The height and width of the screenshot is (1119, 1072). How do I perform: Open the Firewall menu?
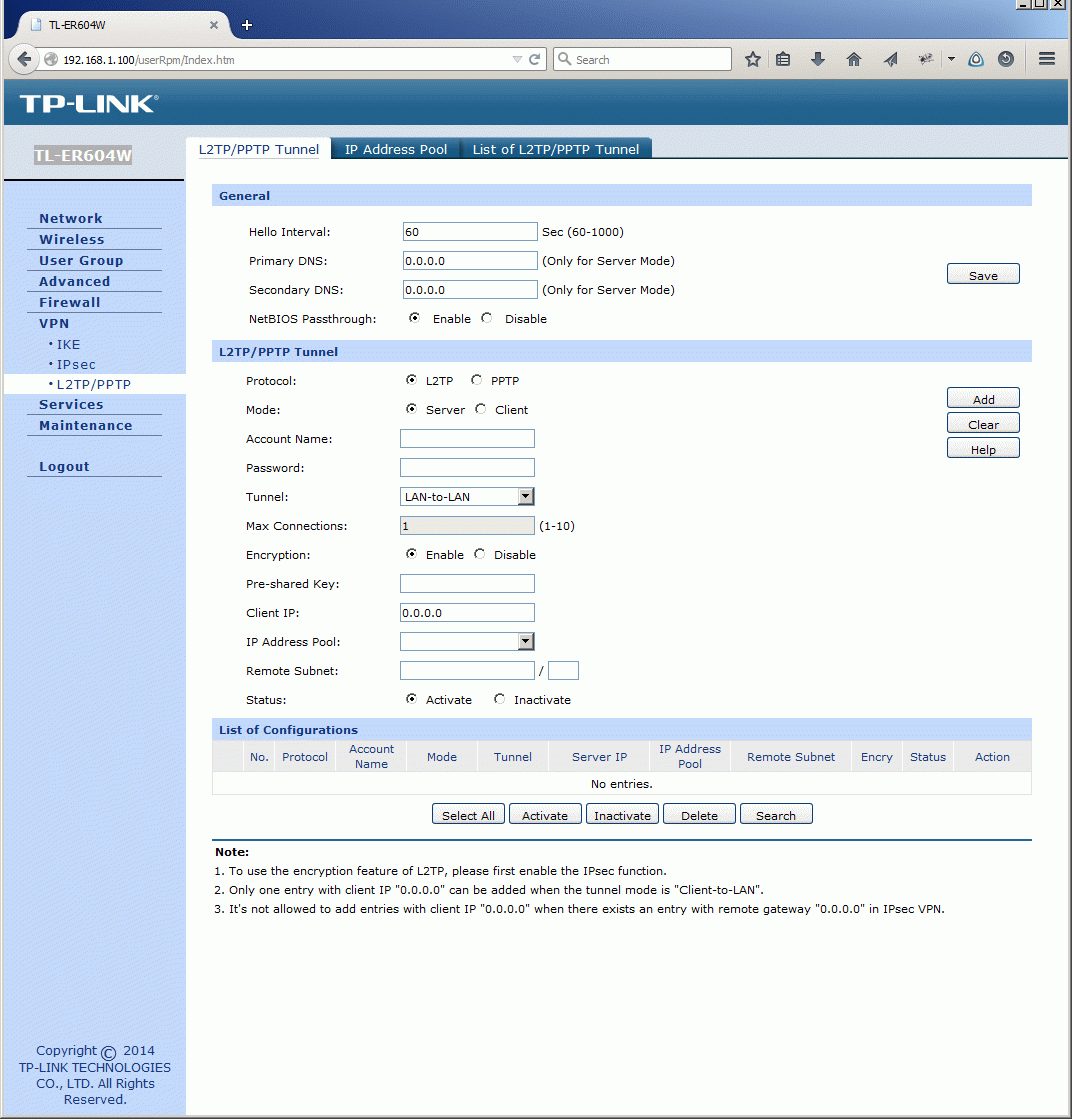69,302
